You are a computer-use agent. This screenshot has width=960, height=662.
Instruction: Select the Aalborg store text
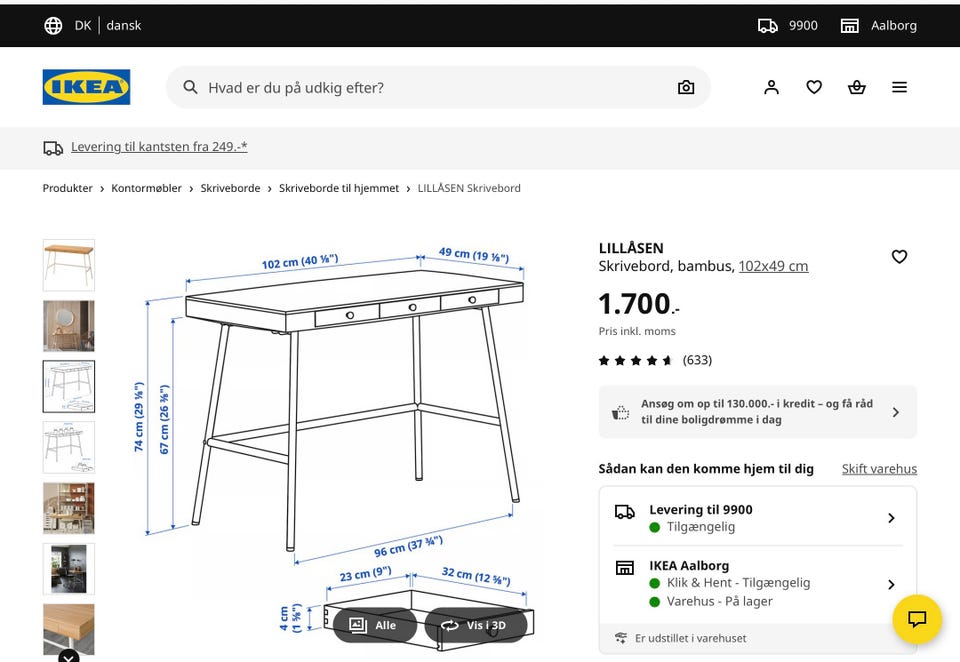(894, 26)
